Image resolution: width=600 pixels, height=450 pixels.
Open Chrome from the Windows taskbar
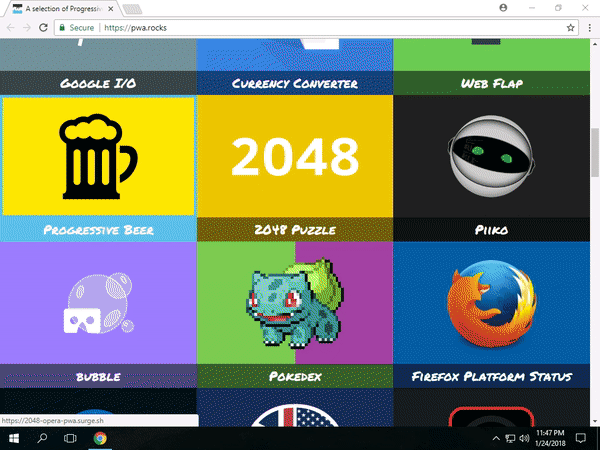(x=100, y=438)
